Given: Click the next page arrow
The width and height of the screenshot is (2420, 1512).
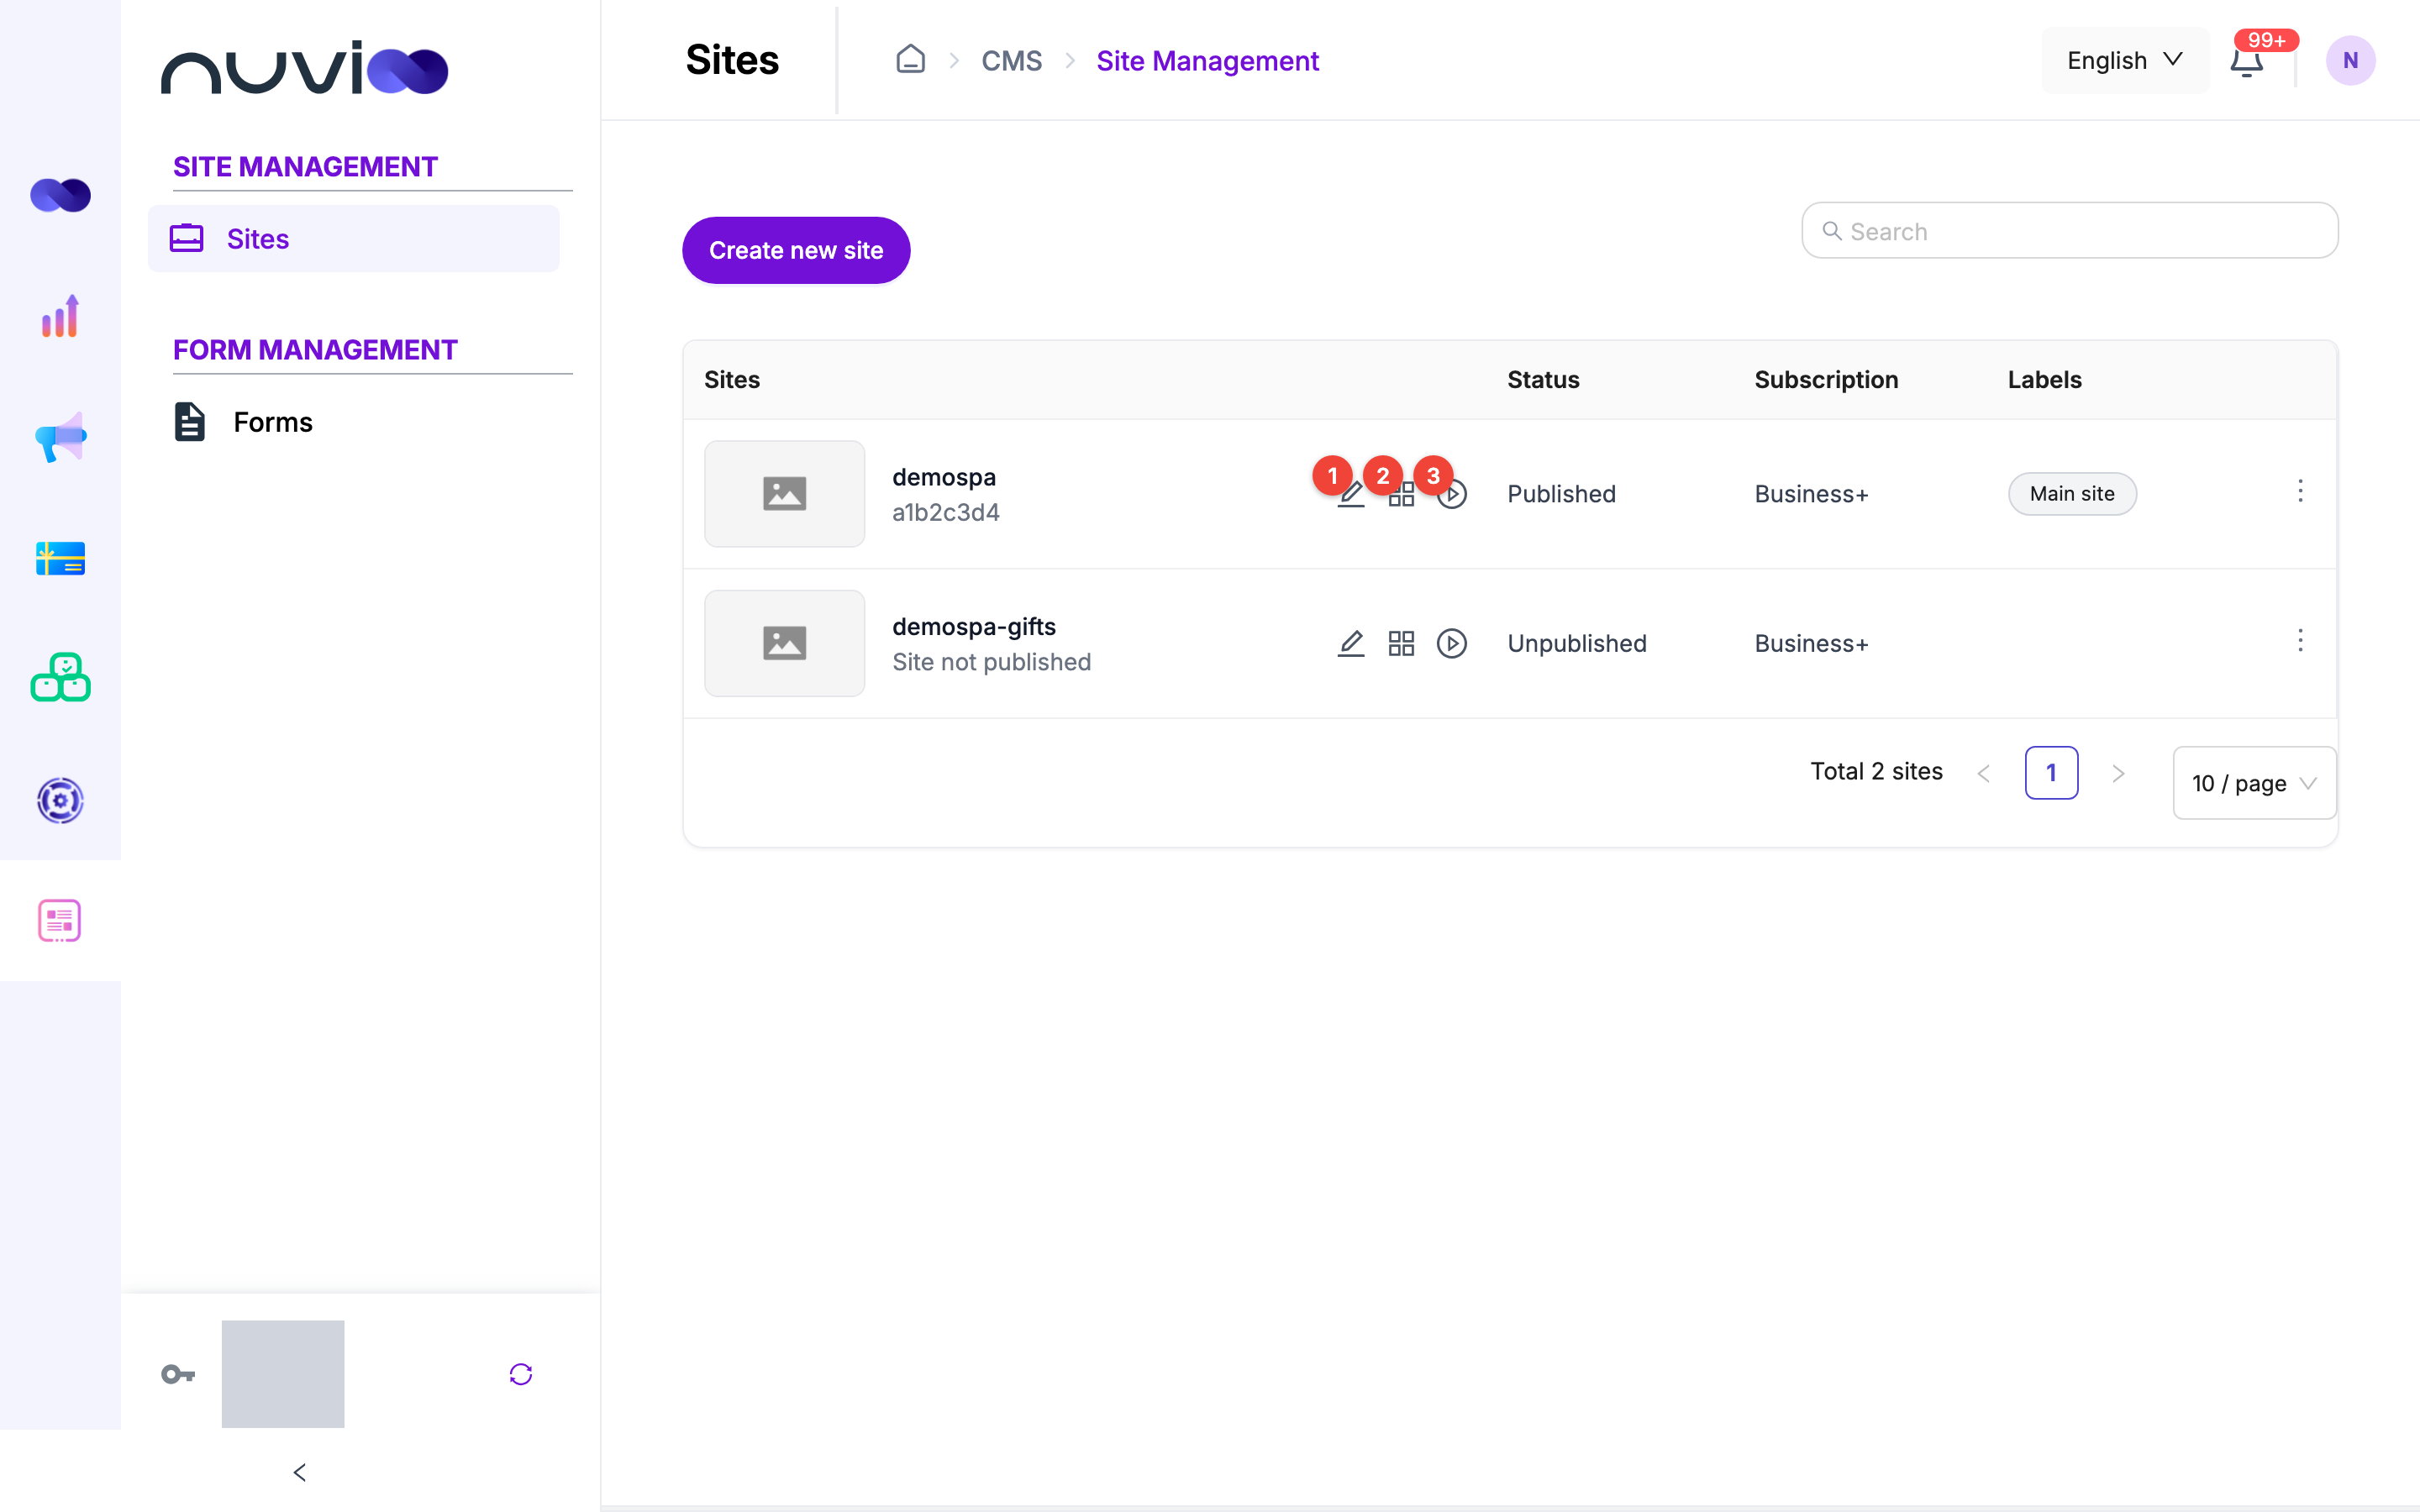Looking at the screenshot, I should coord(2118,773).
